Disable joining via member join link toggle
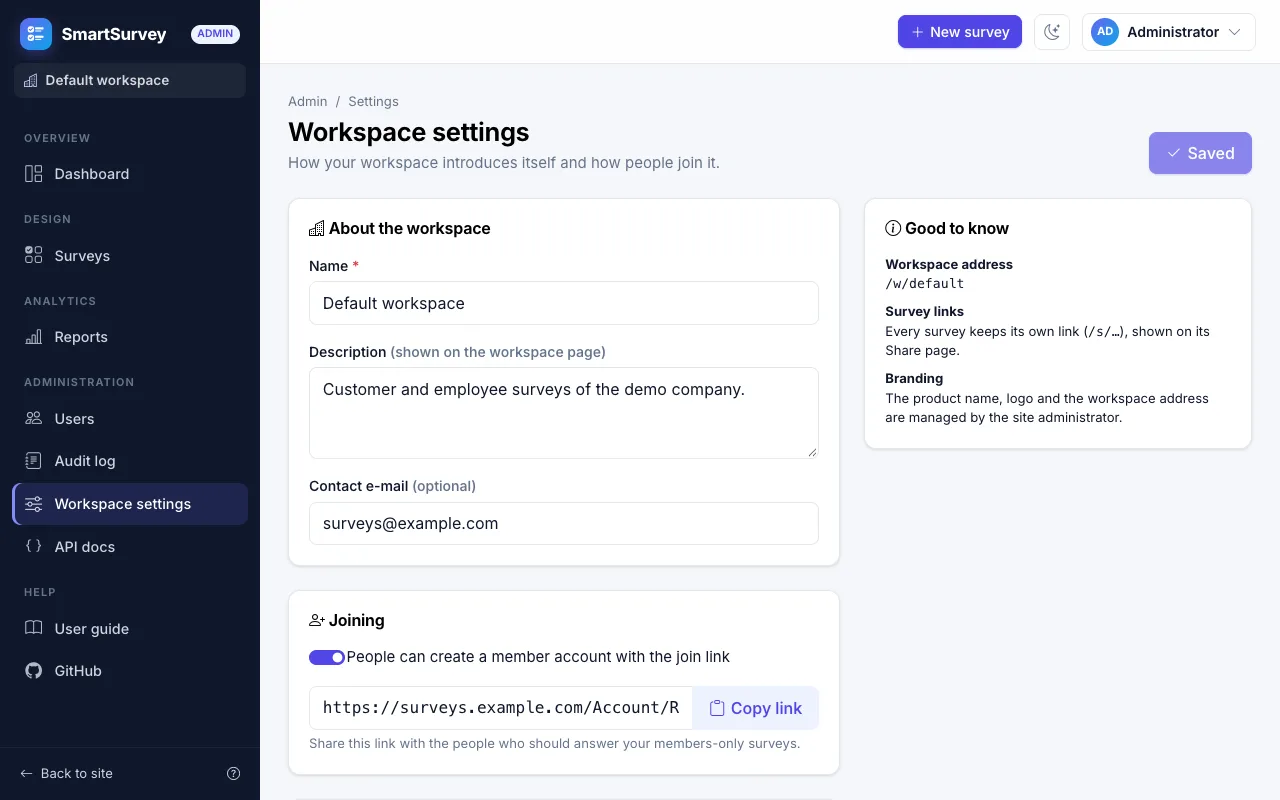The height and width of the screenshot is (800, 1280). click(327, 657)
